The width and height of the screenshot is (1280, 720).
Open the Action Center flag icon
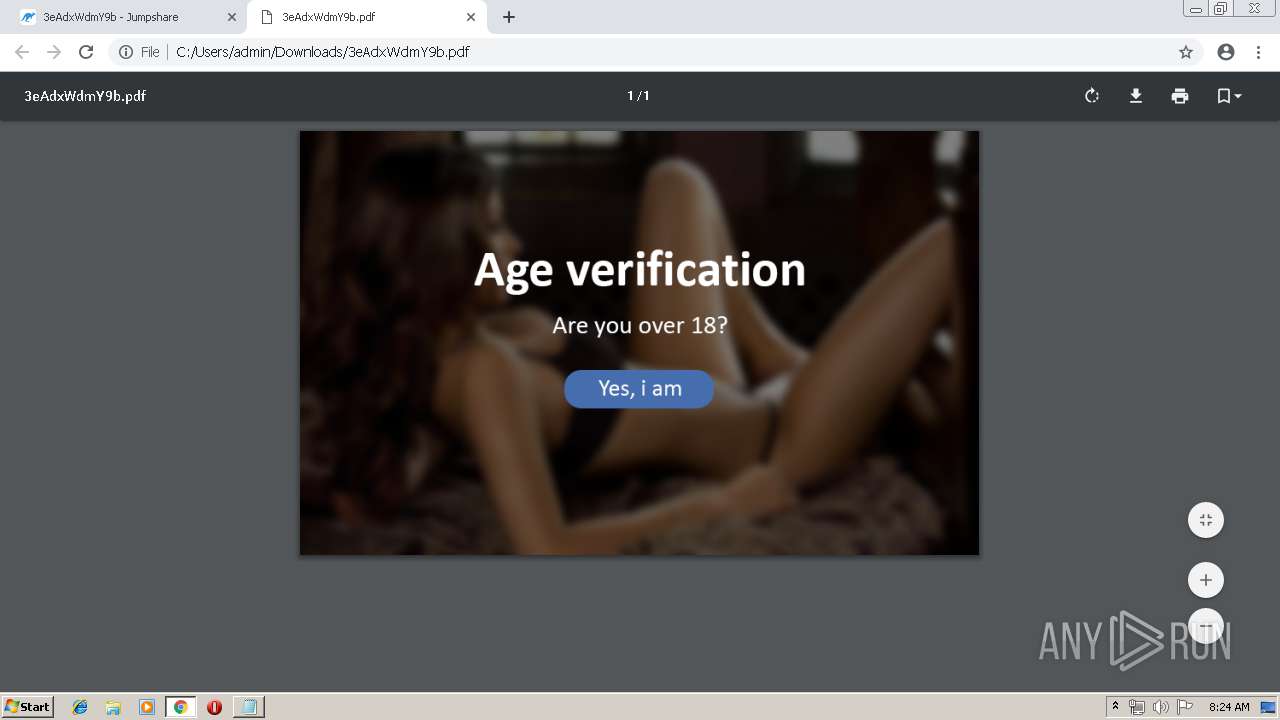click(1185, 707)
